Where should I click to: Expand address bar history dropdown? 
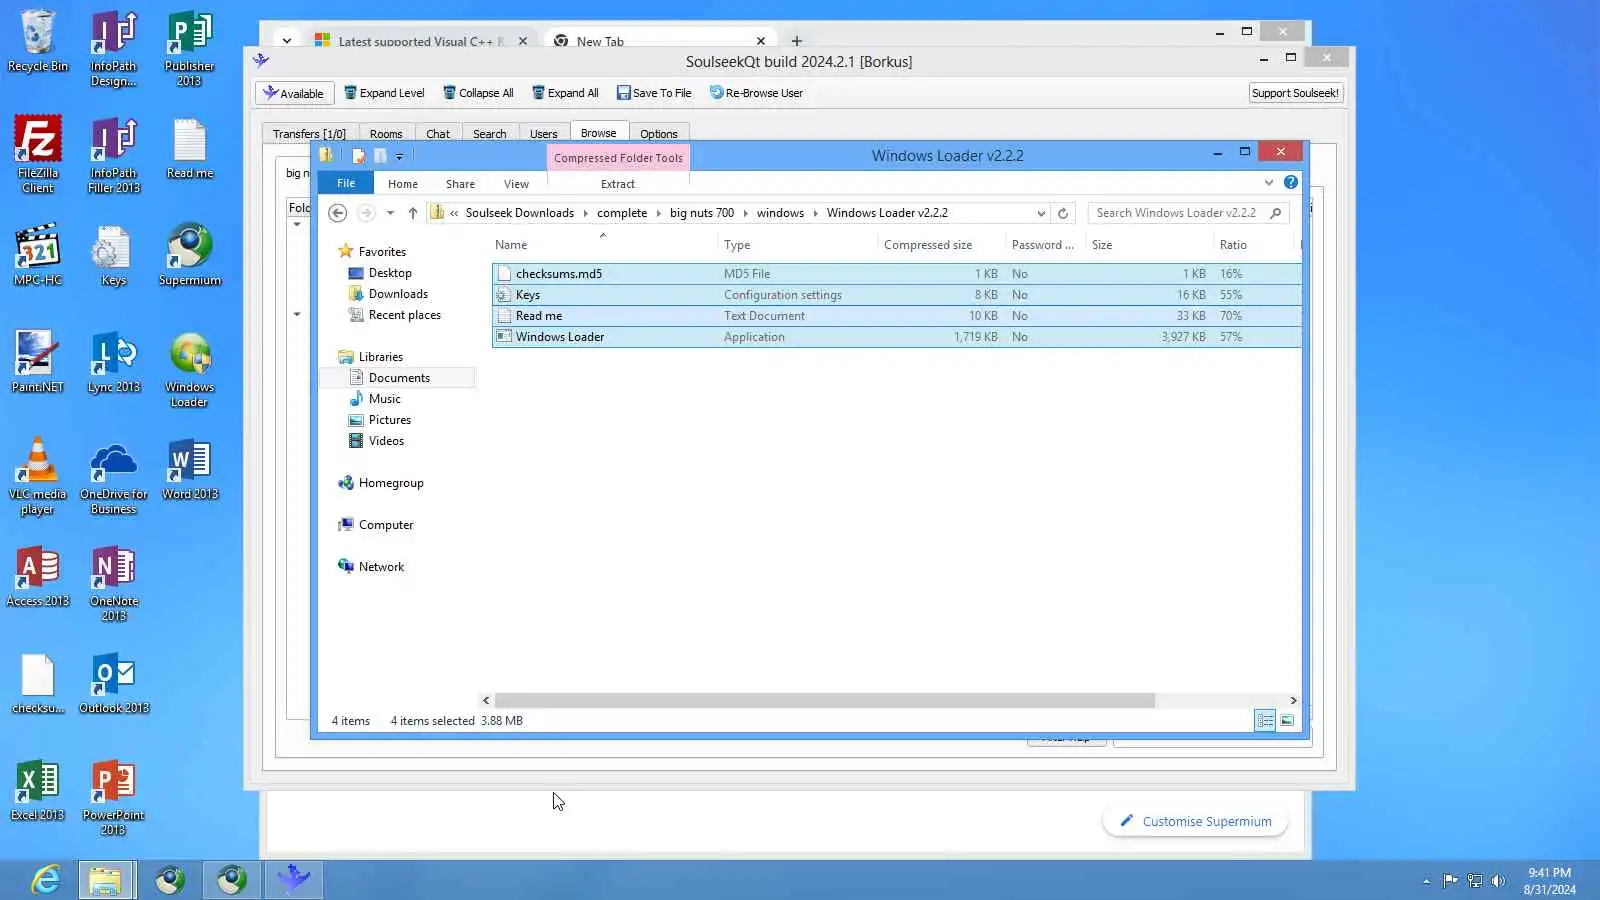click(1041, 213)
